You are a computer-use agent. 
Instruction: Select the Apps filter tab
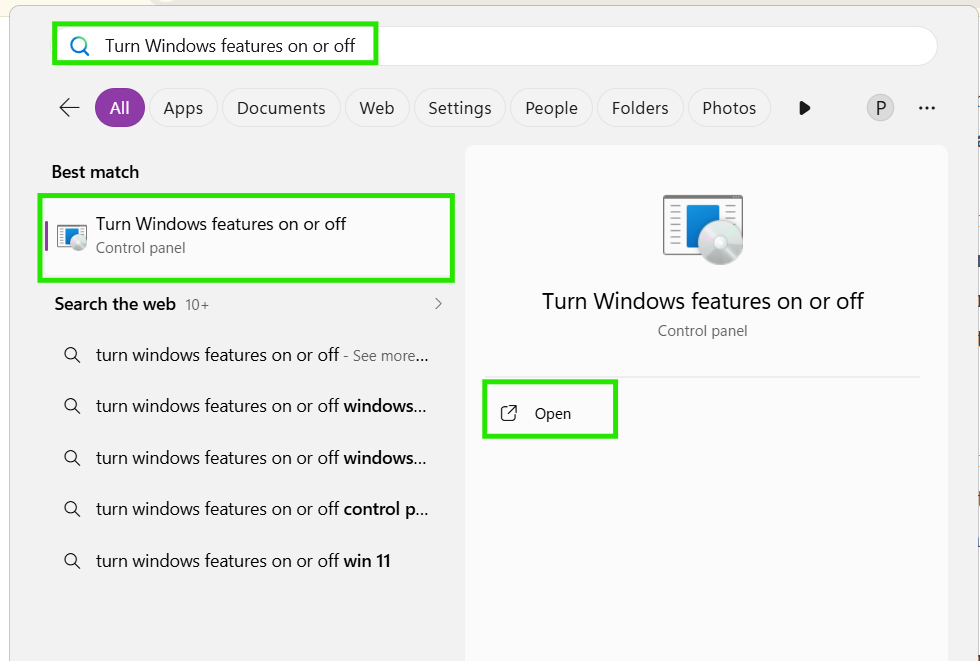point(183,108)
